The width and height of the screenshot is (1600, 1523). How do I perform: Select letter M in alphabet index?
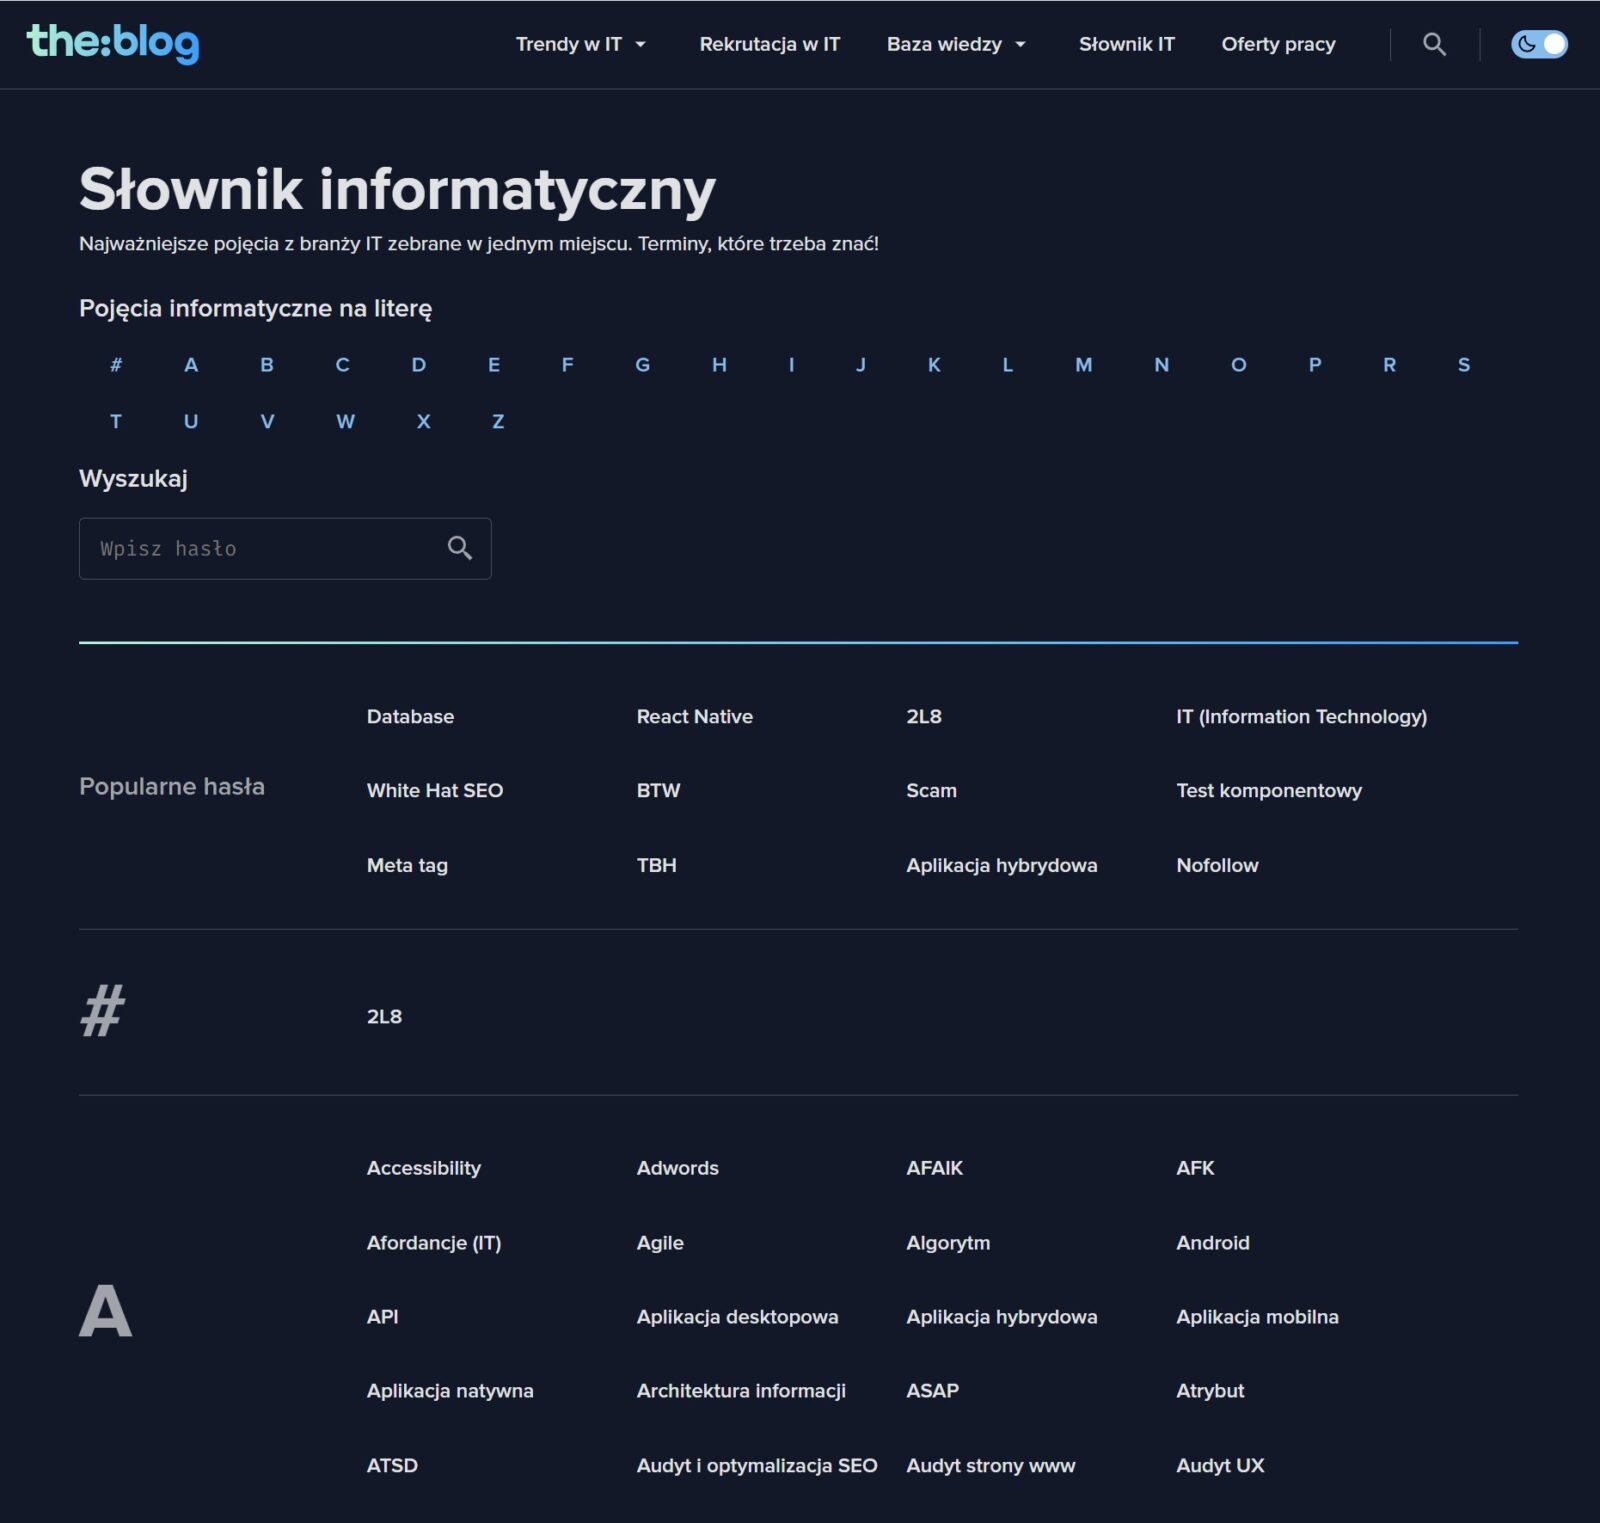click(1083, 365)
